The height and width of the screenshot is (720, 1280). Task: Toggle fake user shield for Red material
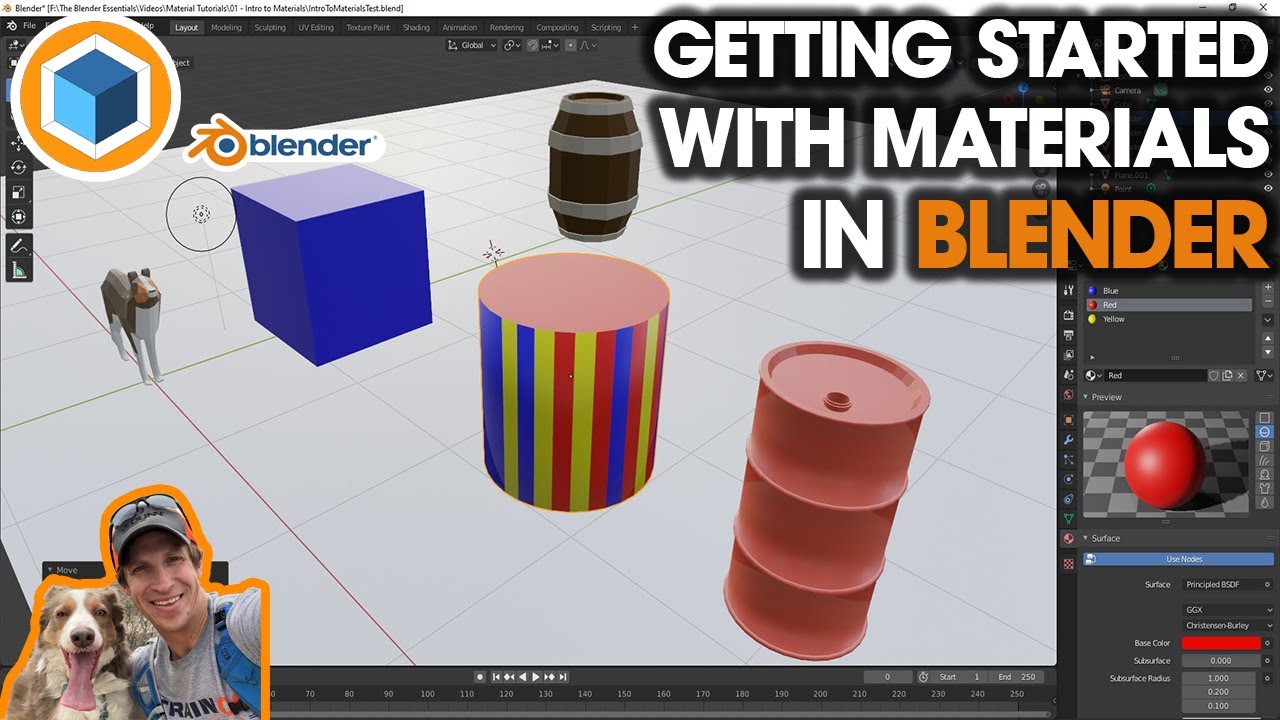point(1213,375)
